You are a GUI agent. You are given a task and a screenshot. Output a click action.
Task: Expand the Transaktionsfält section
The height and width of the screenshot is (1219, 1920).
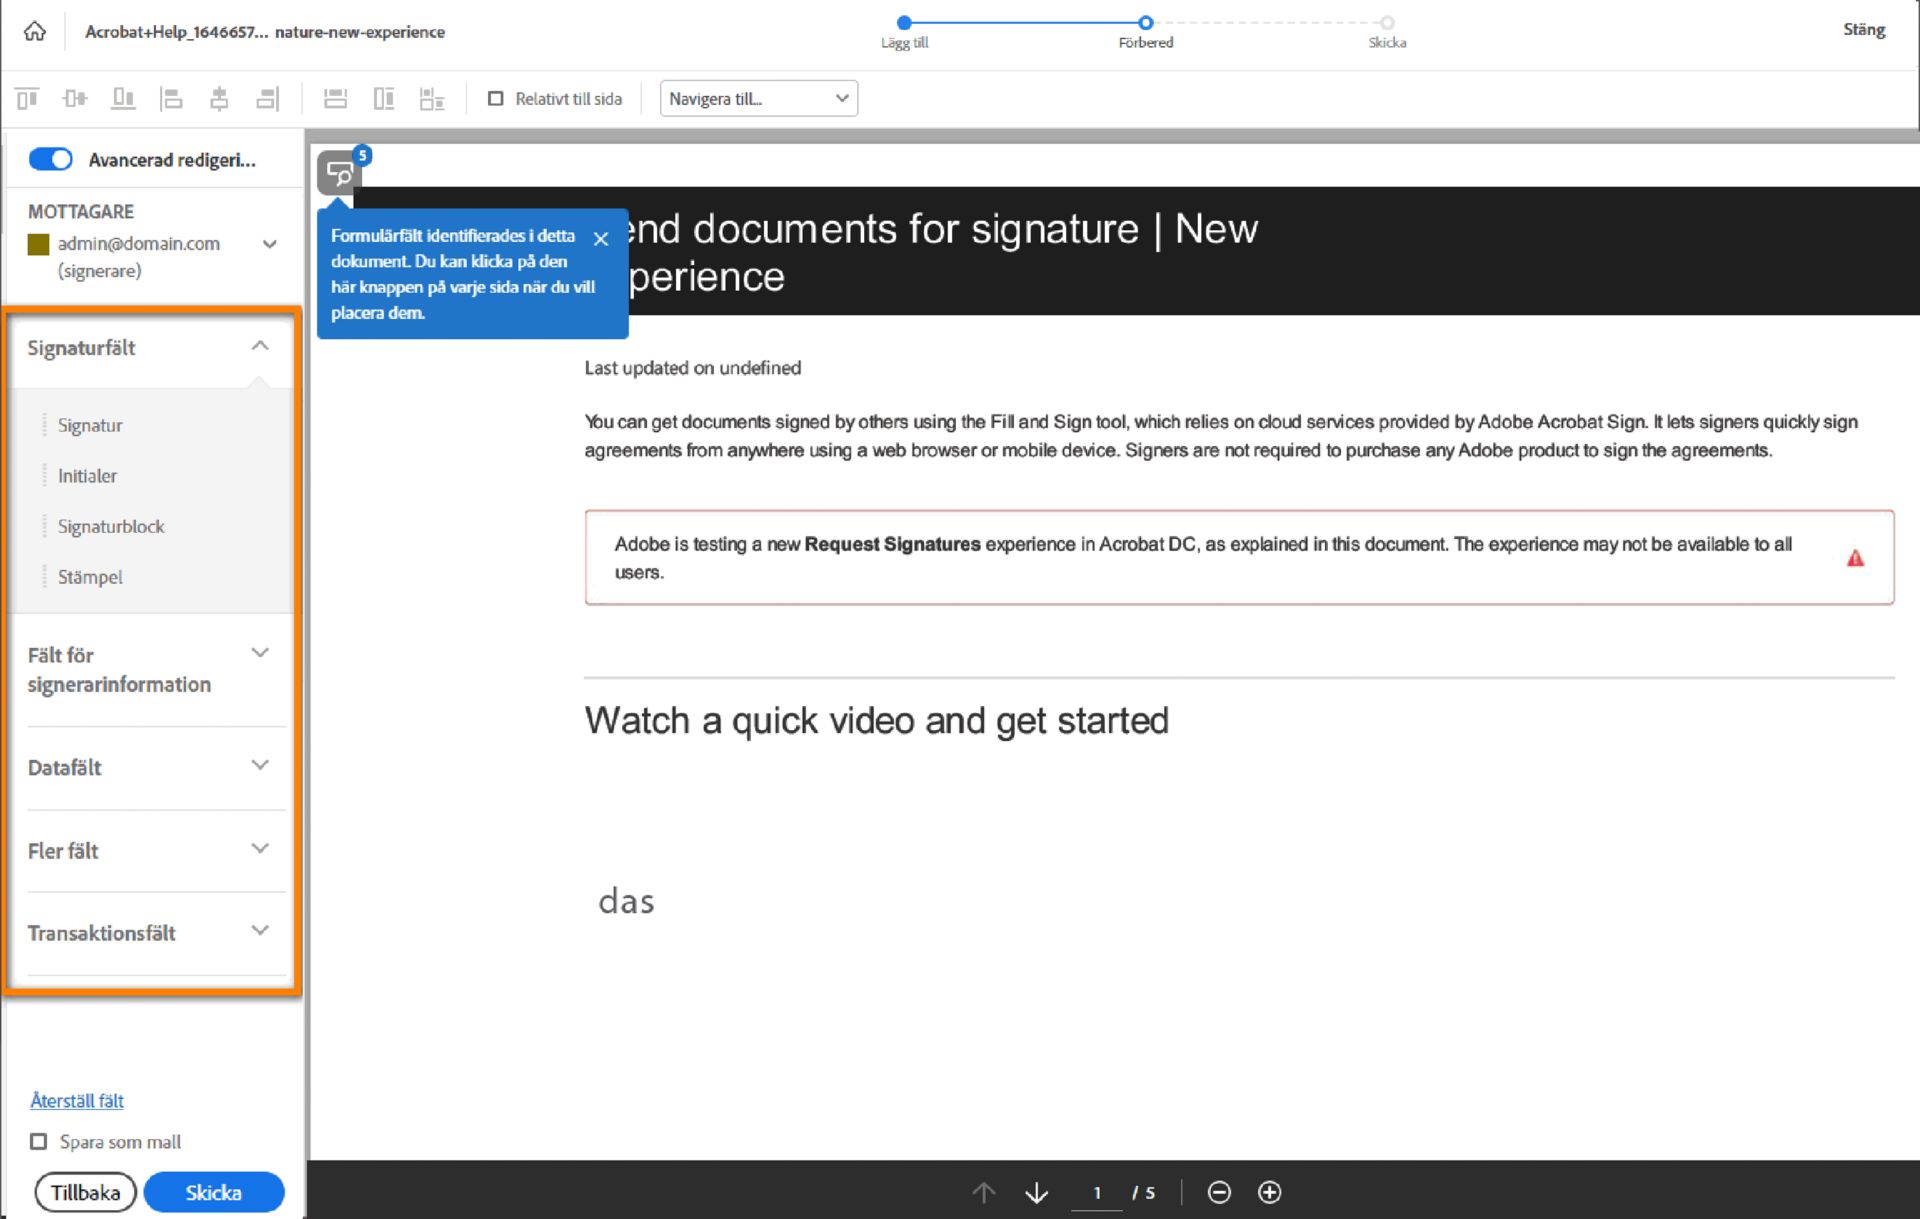[x=150, y=932]
